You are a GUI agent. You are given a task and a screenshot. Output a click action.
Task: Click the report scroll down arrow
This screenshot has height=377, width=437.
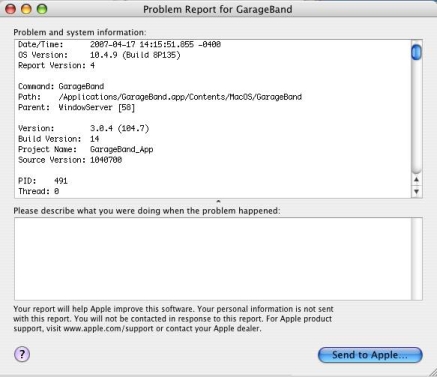(416, 192)
